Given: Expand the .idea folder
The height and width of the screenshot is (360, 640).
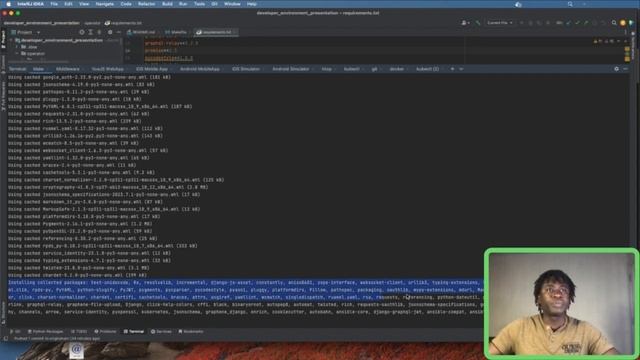Looking at the screenshot, I should coord(17,47).
